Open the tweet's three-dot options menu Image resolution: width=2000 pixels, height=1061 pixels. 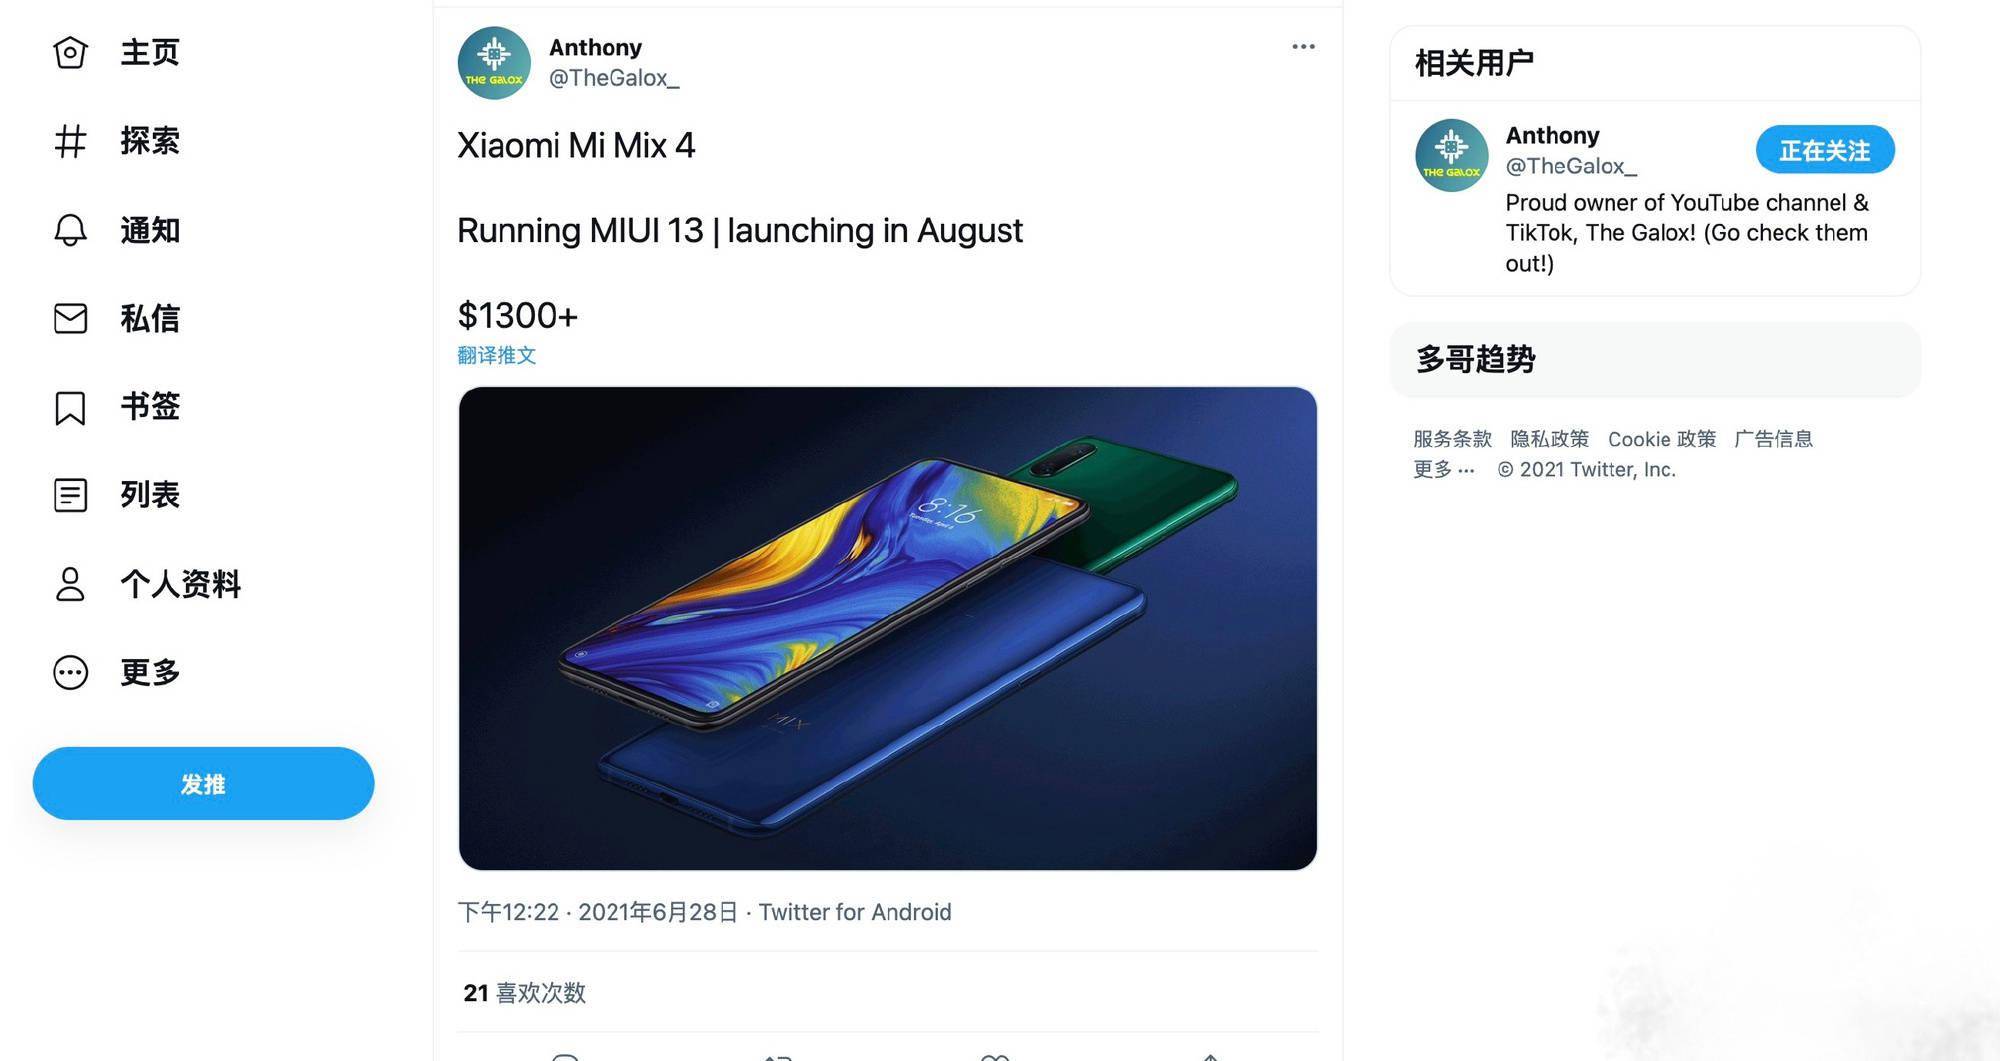[1303, 47]
